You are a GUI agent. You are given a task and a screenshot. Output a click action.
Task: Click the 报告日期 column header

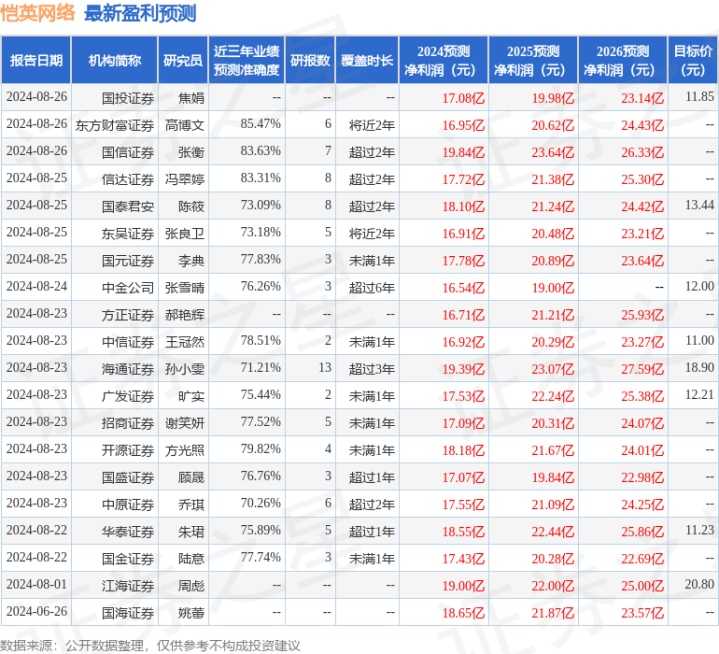[36, 61]
